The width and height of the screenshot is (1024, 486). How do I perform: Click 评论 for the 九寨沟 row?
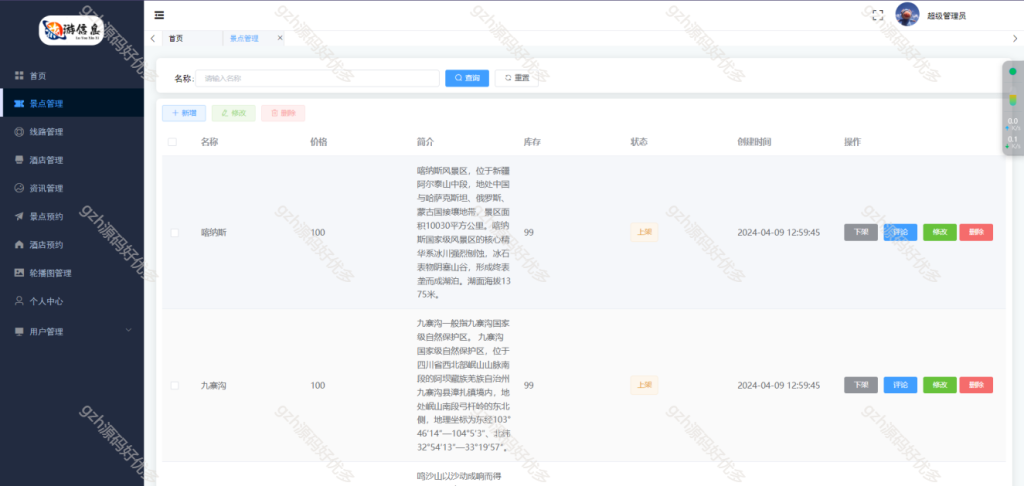901,385
